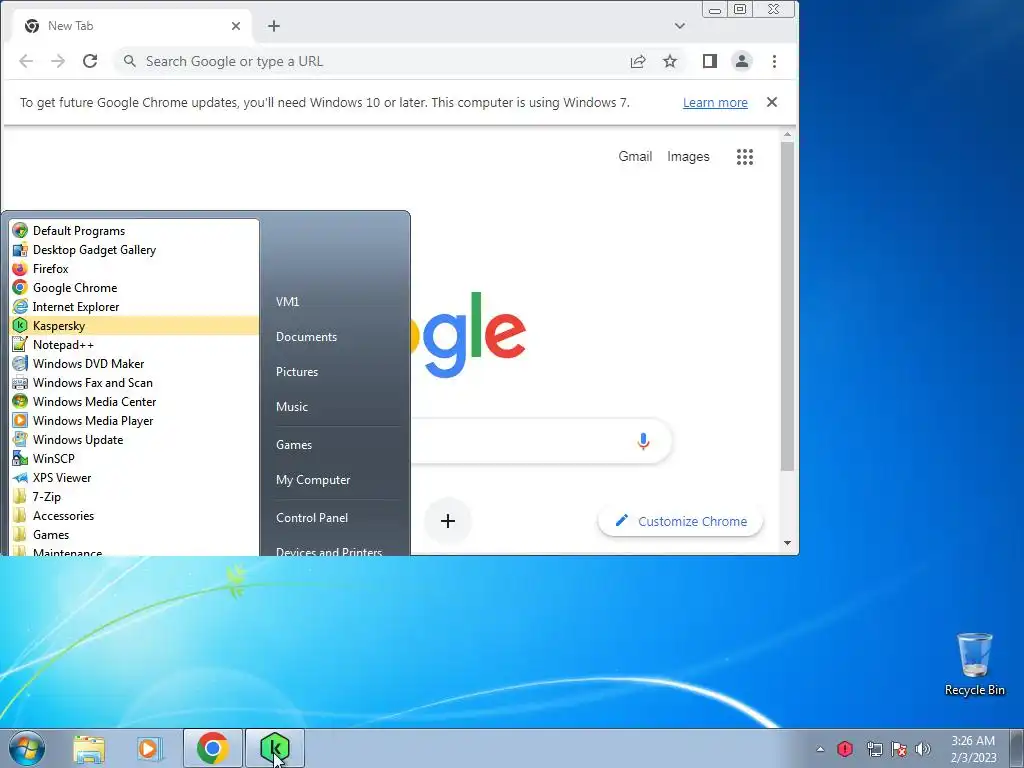Expand the Games folder in programs list
1024x768 pixels.
(134, 534)
